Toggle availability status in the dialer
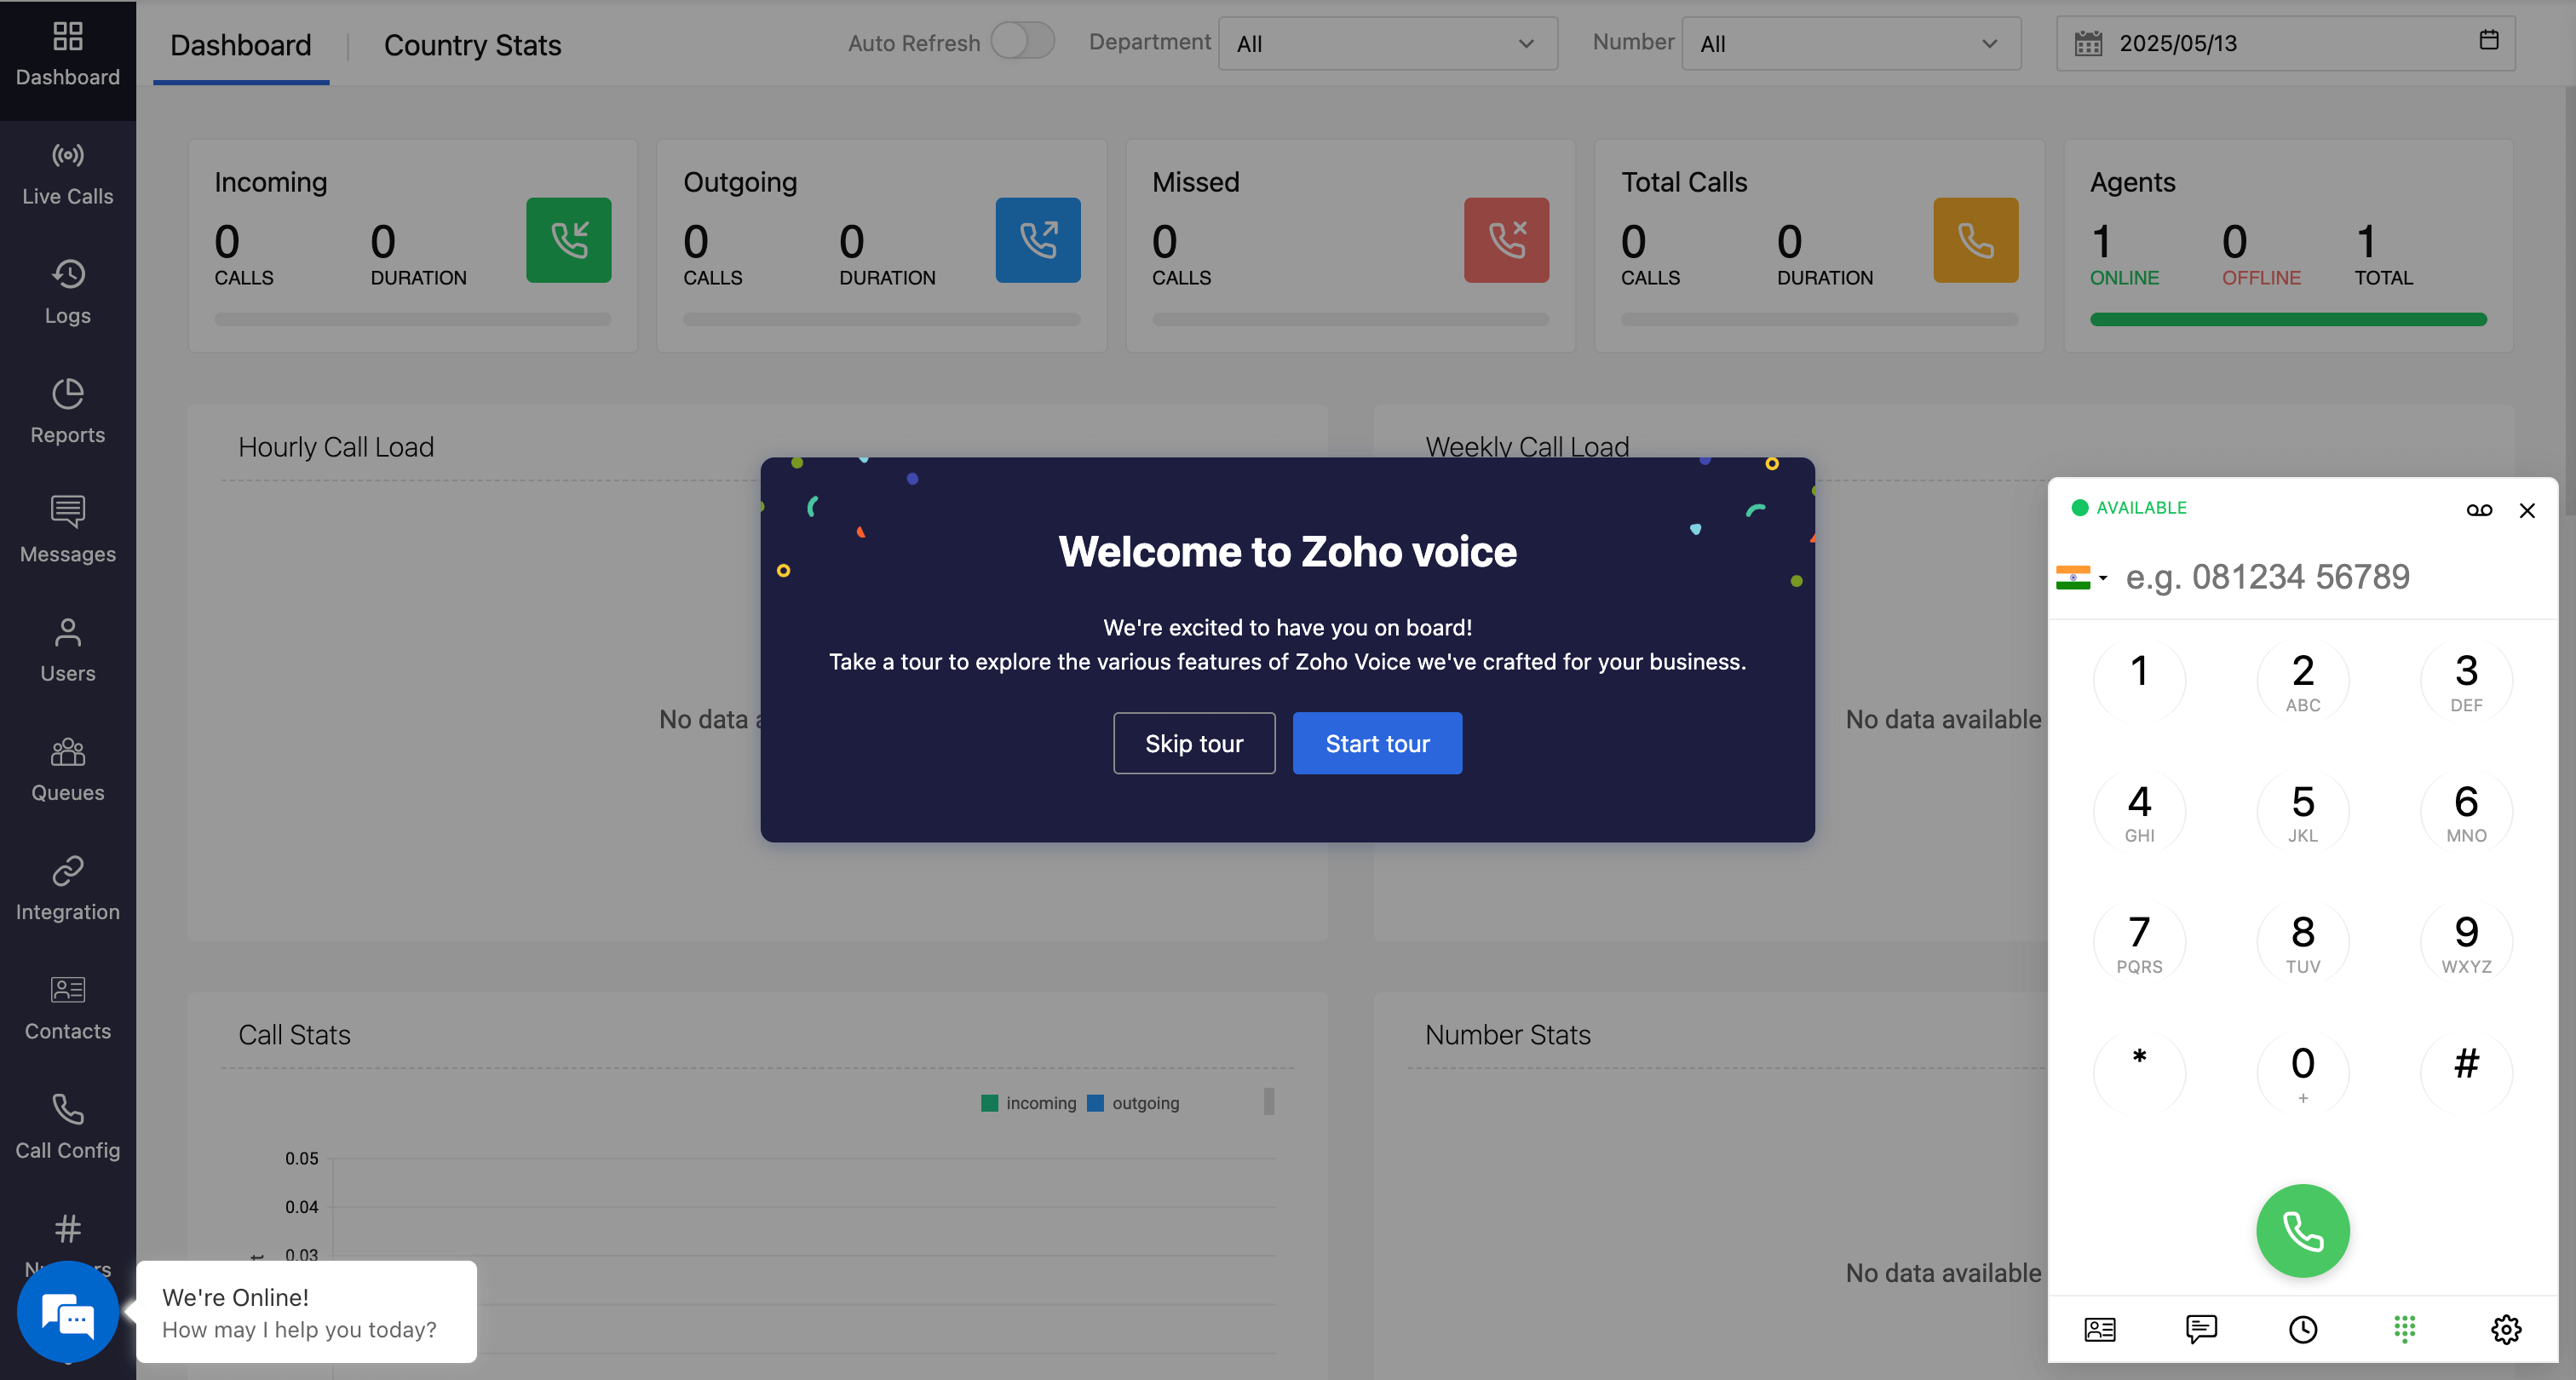Screen dimensions: 2576x1380 tap(2130, 507)
